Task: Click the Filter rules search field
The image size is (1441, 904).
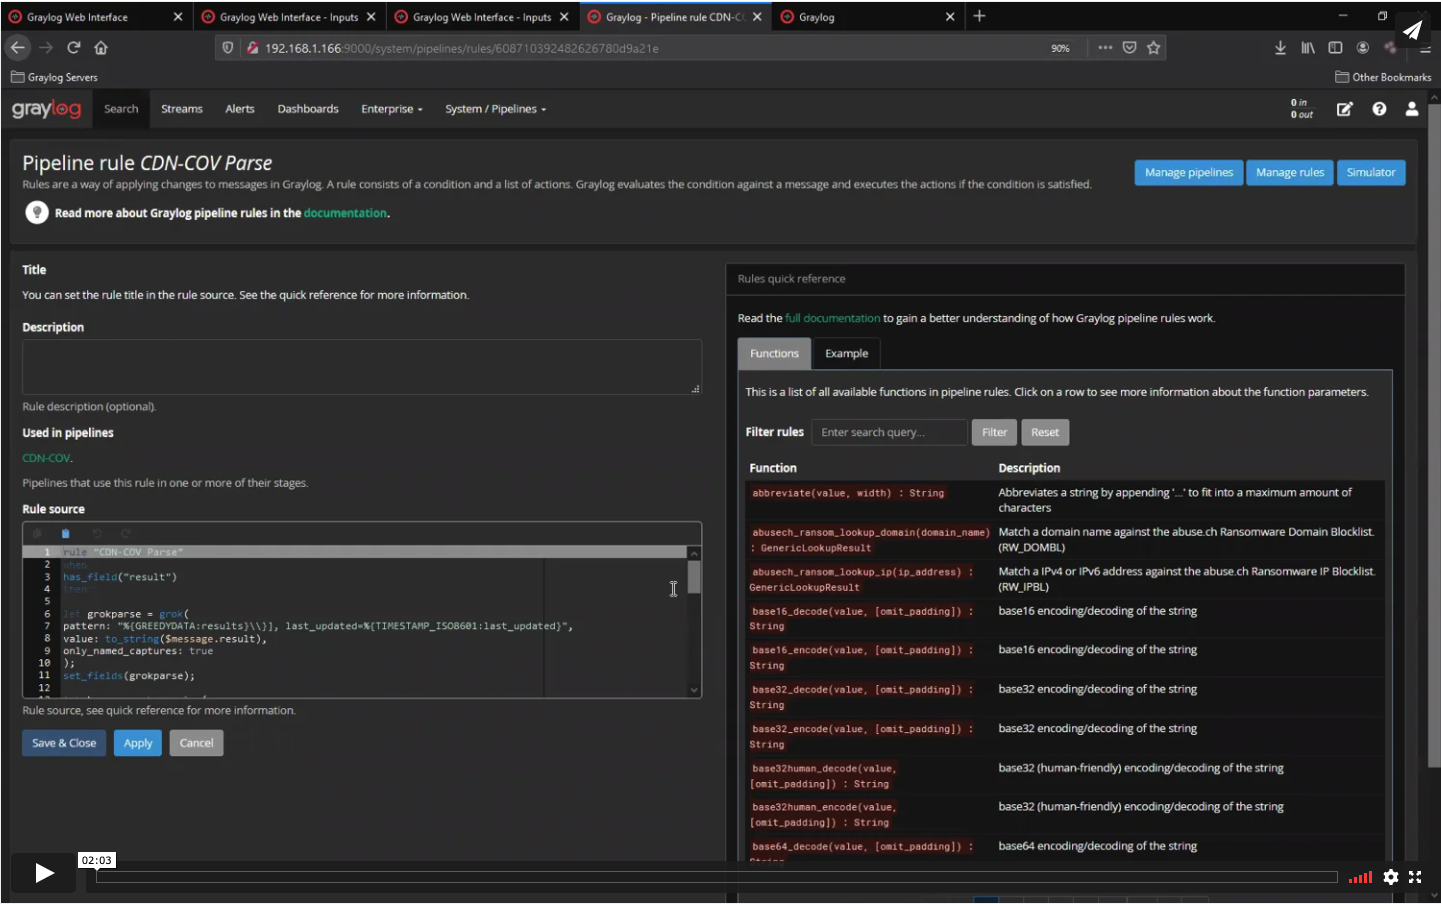Action: (888, 432)
